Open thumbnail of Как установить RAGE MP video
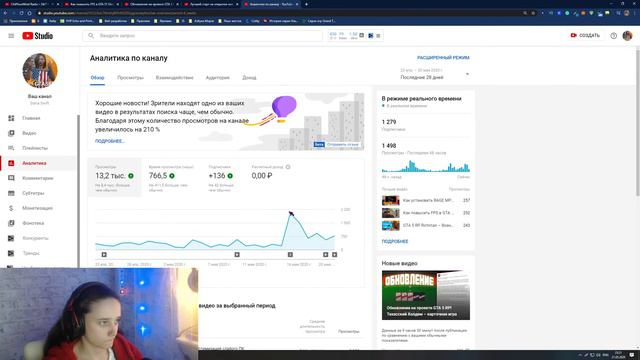 [391, 200]
